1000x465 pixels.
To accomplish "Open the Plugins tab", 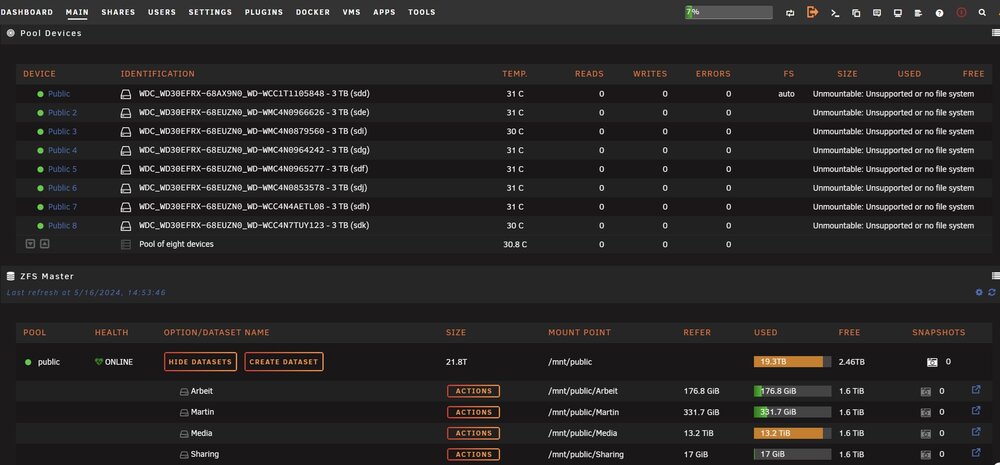I will (263, 12).
